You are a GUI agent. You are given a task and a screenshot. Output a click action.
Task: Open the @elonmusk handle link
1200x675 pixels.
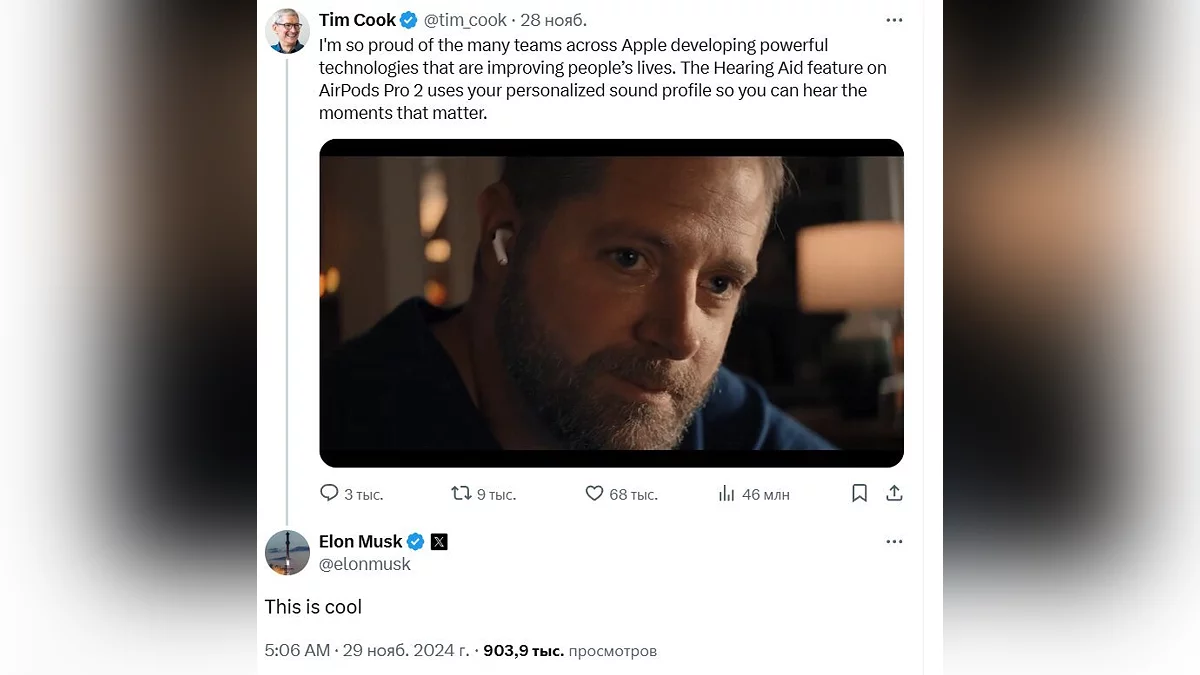click(x=364, y=564)
